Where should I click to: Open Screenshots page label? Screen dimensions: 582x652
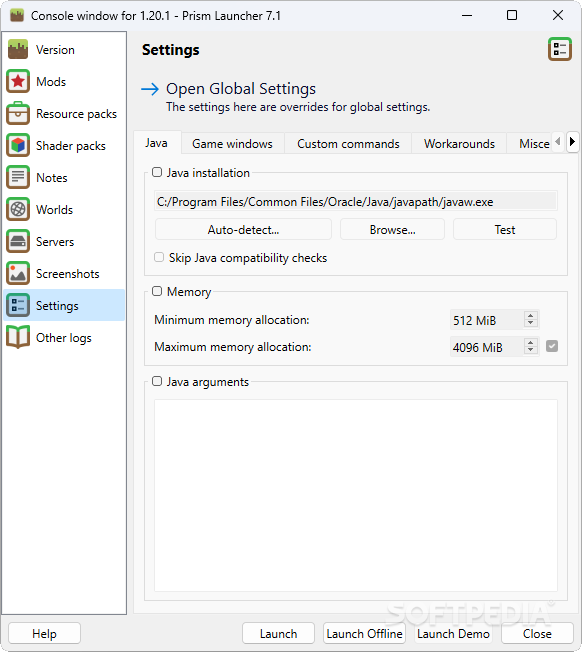67,274
